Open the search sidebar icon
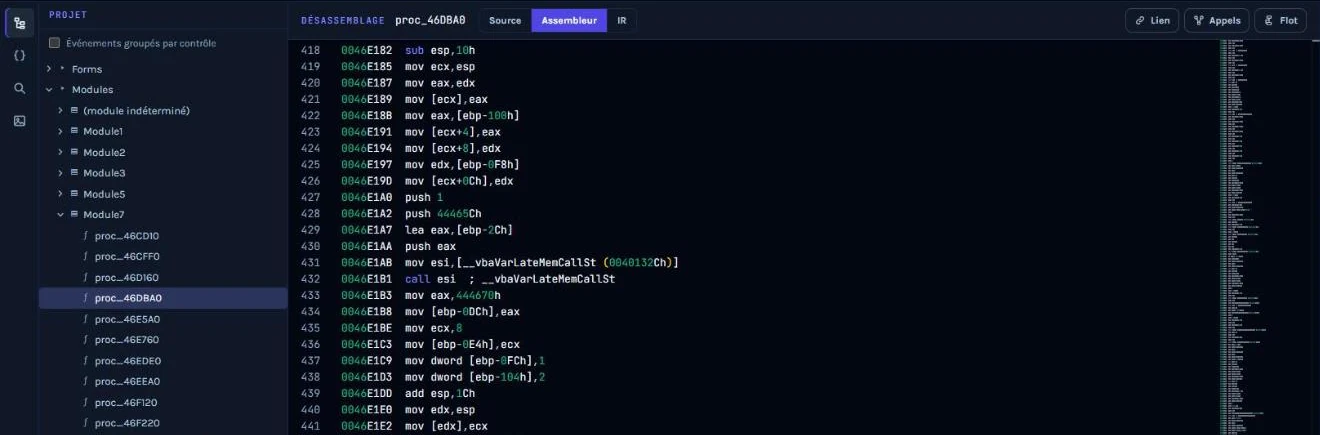Screen dimensions: 1320x435 pyautogui.click(x=19, y=88)
